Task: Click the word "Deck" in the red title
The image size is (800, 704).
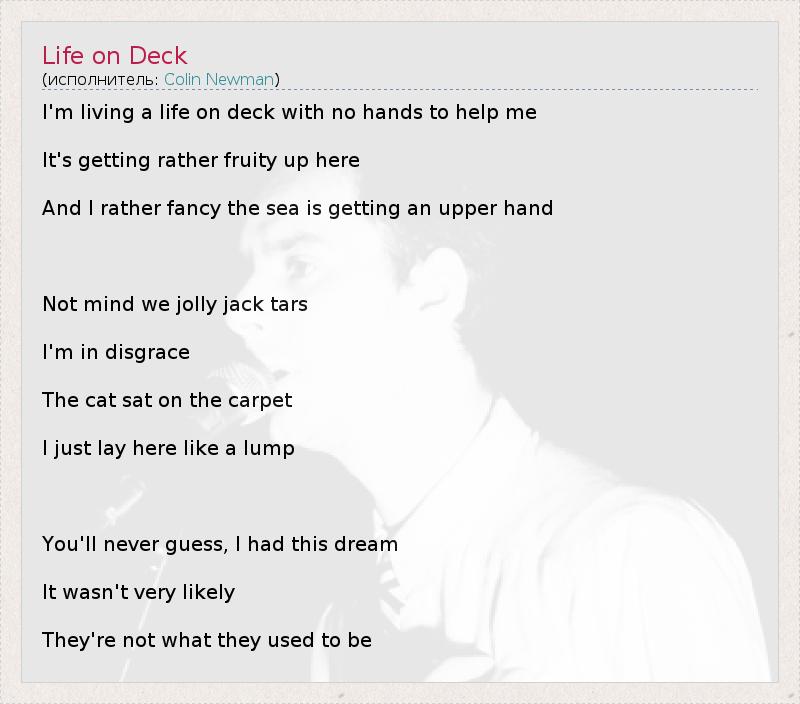Action: coord(158,55)
